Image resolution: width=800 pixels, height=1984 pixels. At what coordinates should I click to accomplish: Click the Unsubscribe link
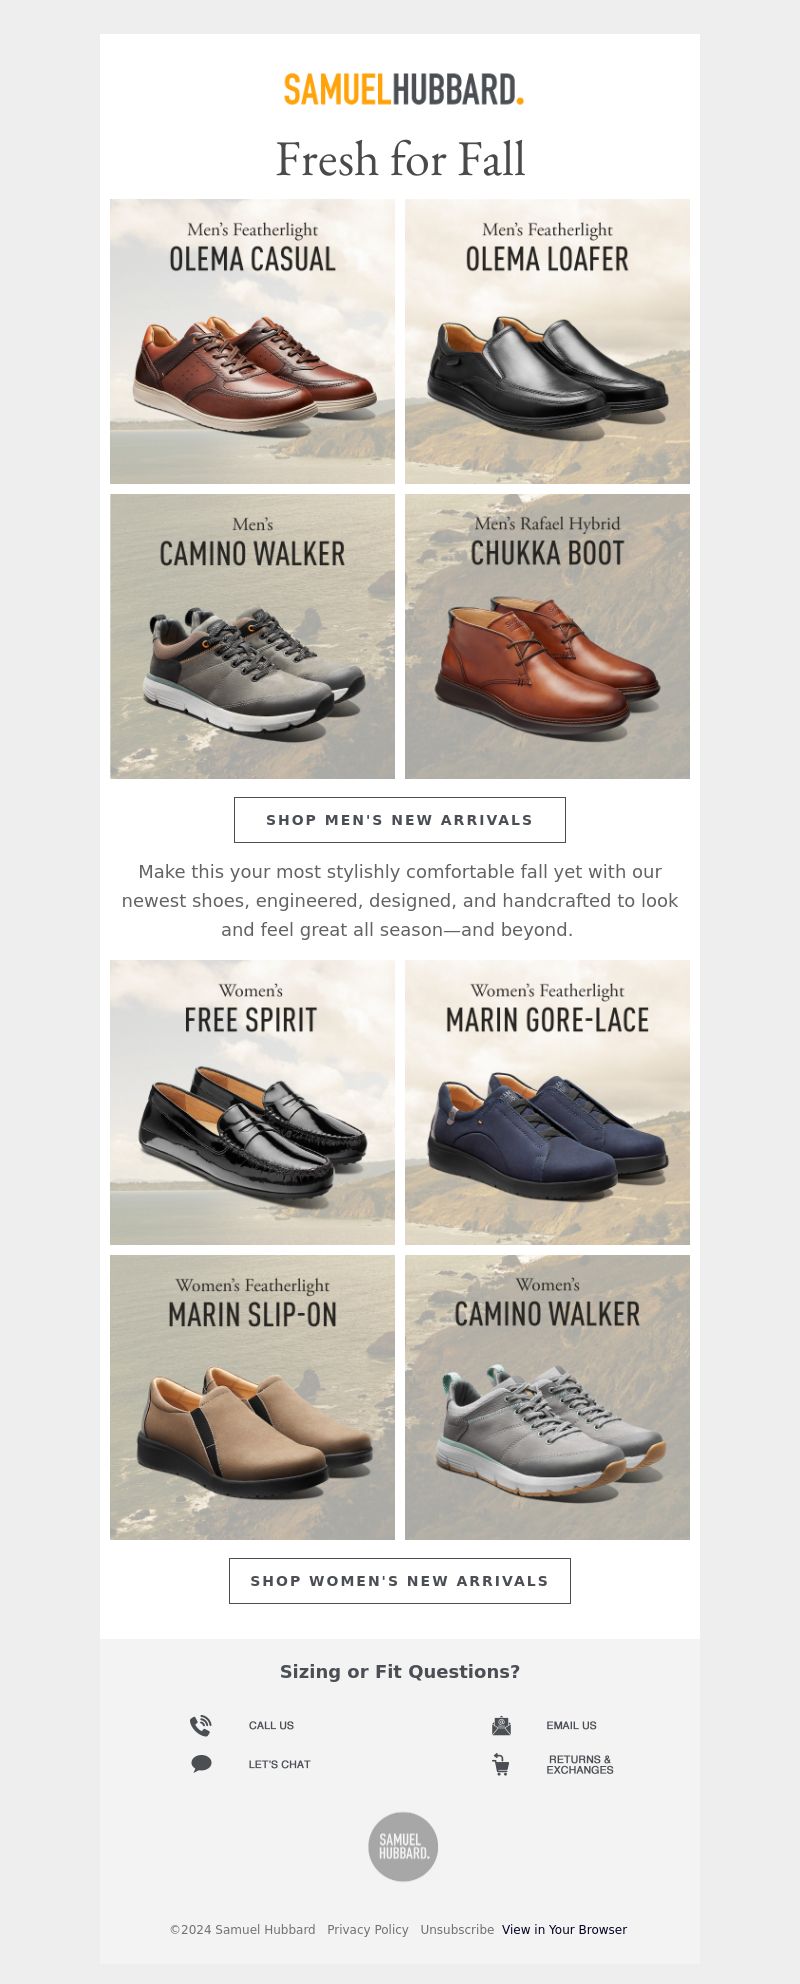[x=457, y=1930]
